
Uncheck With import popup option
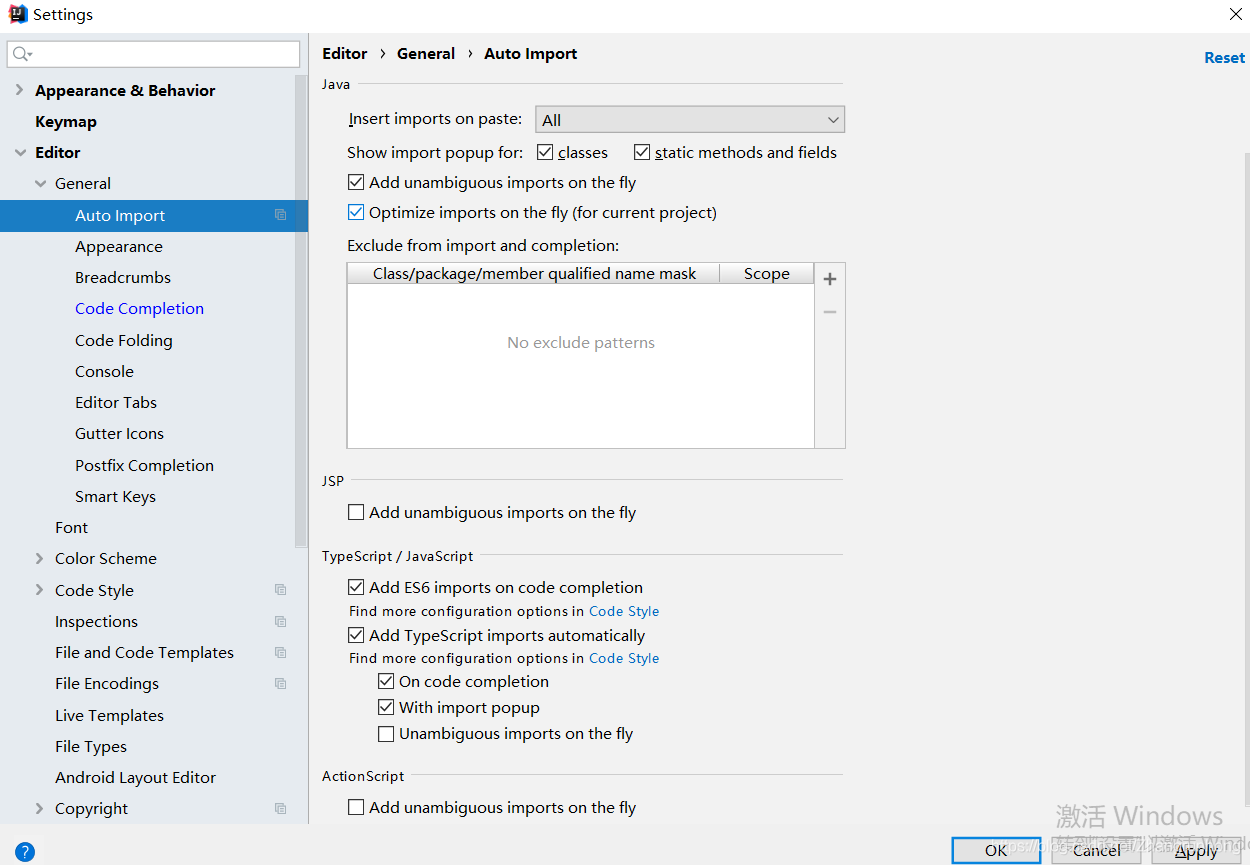coord(386,707)
